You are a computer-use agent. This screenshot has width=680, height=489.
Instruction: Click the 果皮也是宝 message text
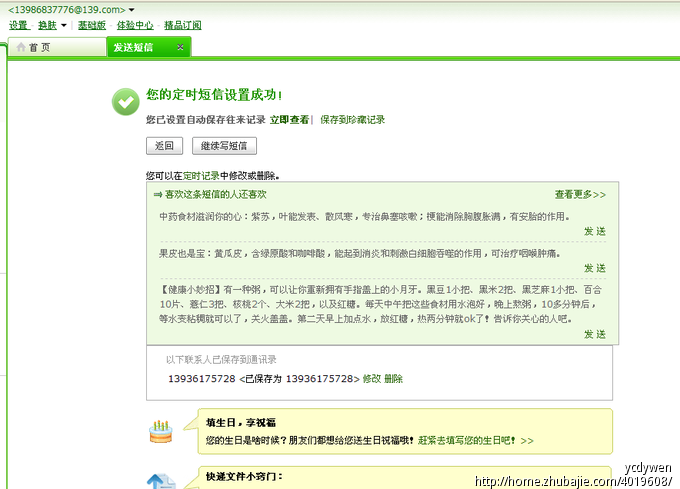360,253
